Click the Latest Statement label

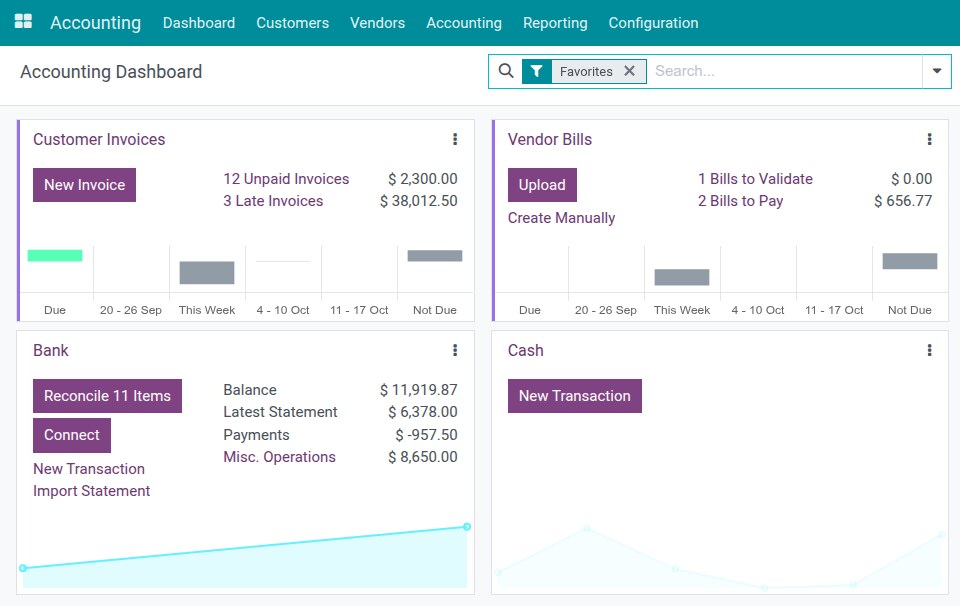[280, 412]
